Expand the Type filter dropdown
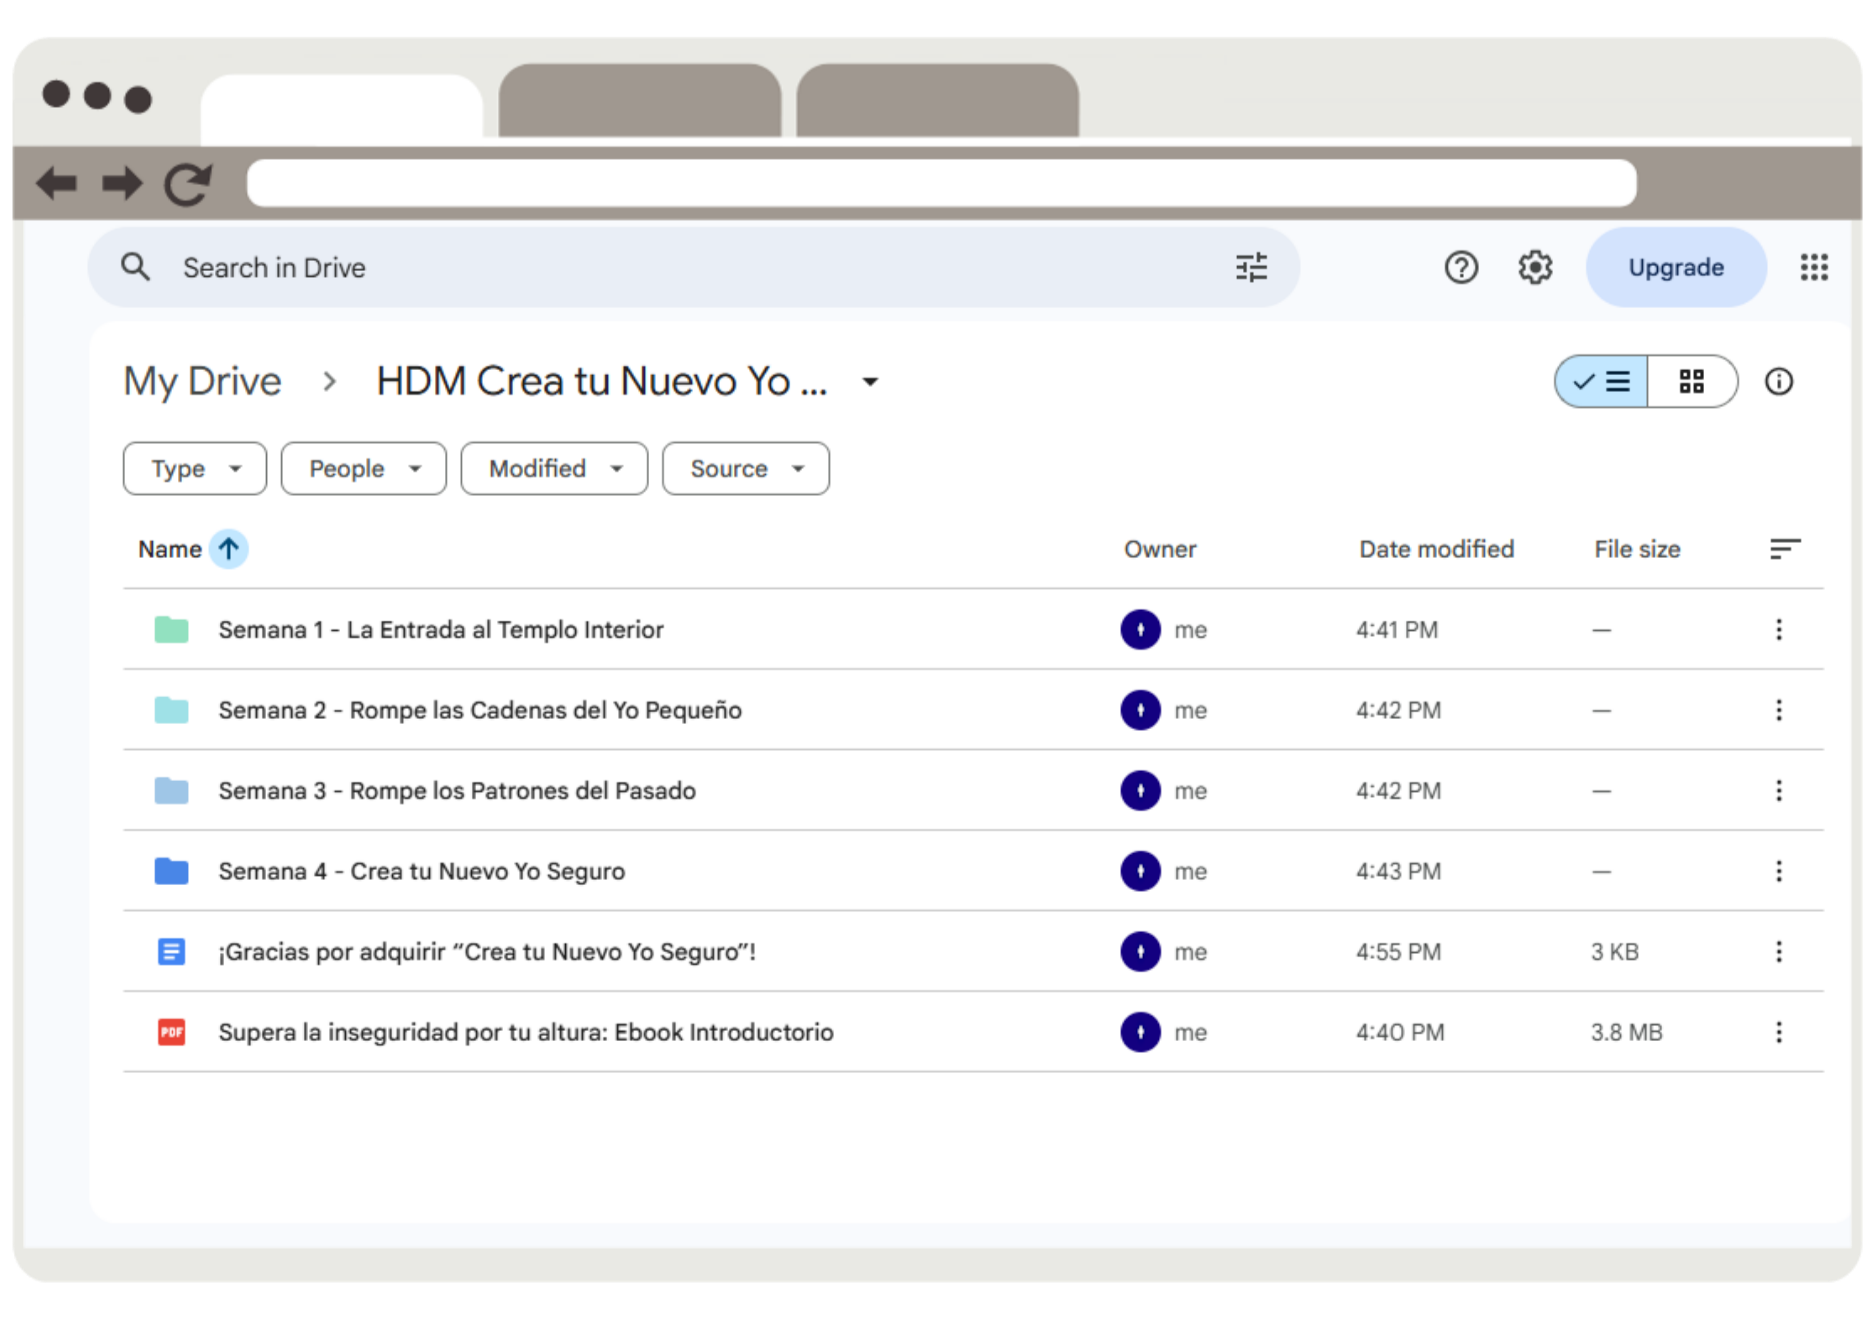The image size is (1876, 1324). pyautogui.click(x=195, y=469)
